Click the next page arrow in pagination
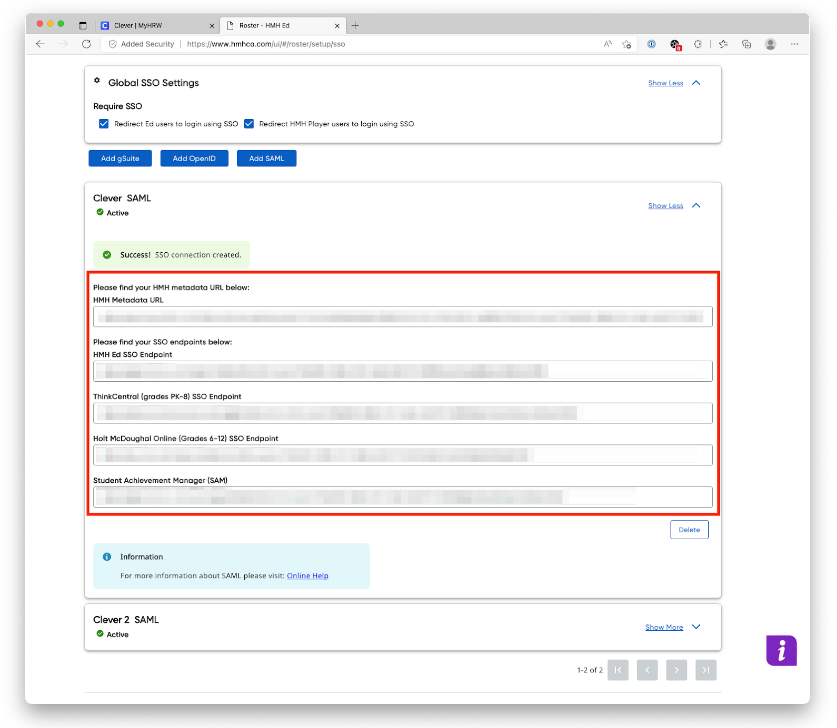Viewport: 837px width, 728px height. click(x=676, y=670)
